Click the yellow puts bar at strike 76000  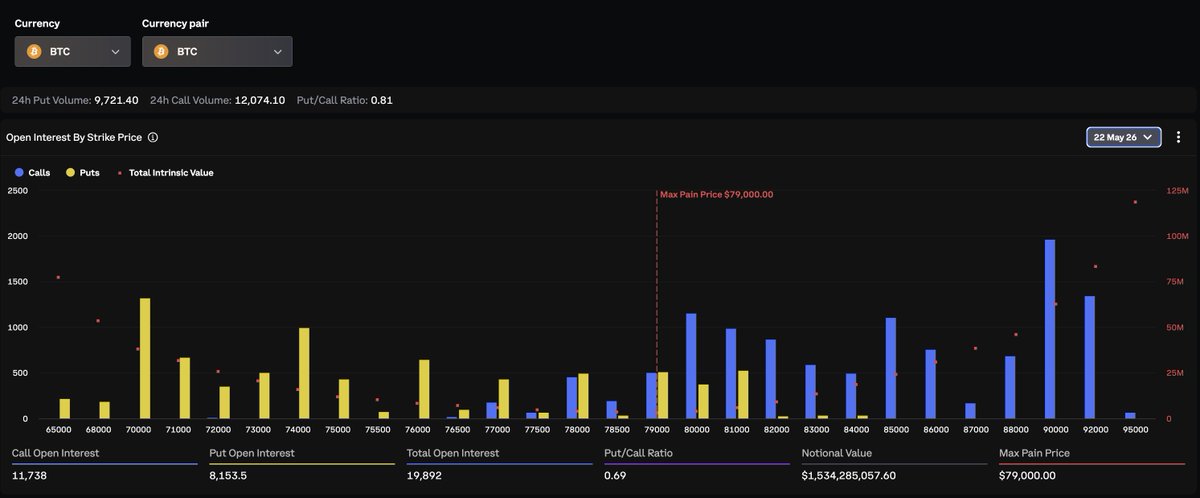click(x=424, y=389)
